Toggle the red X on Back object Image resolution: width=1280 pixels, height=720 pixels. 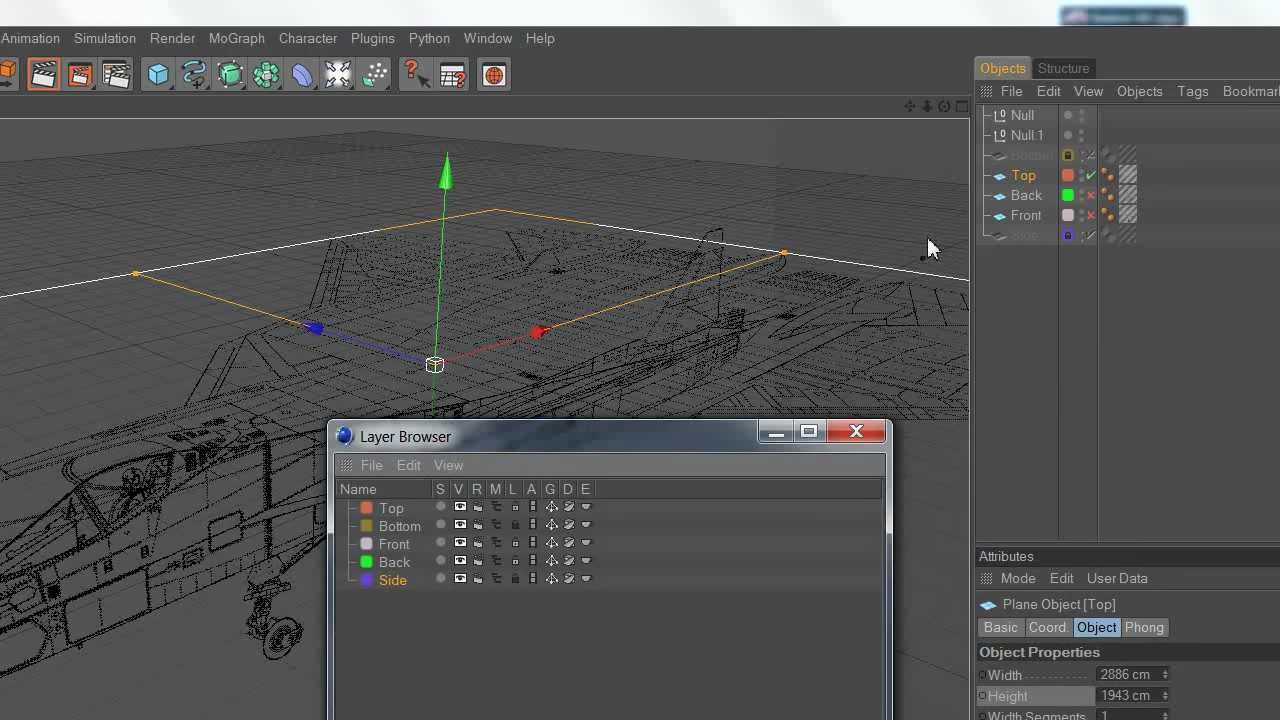coord(1091,195)
